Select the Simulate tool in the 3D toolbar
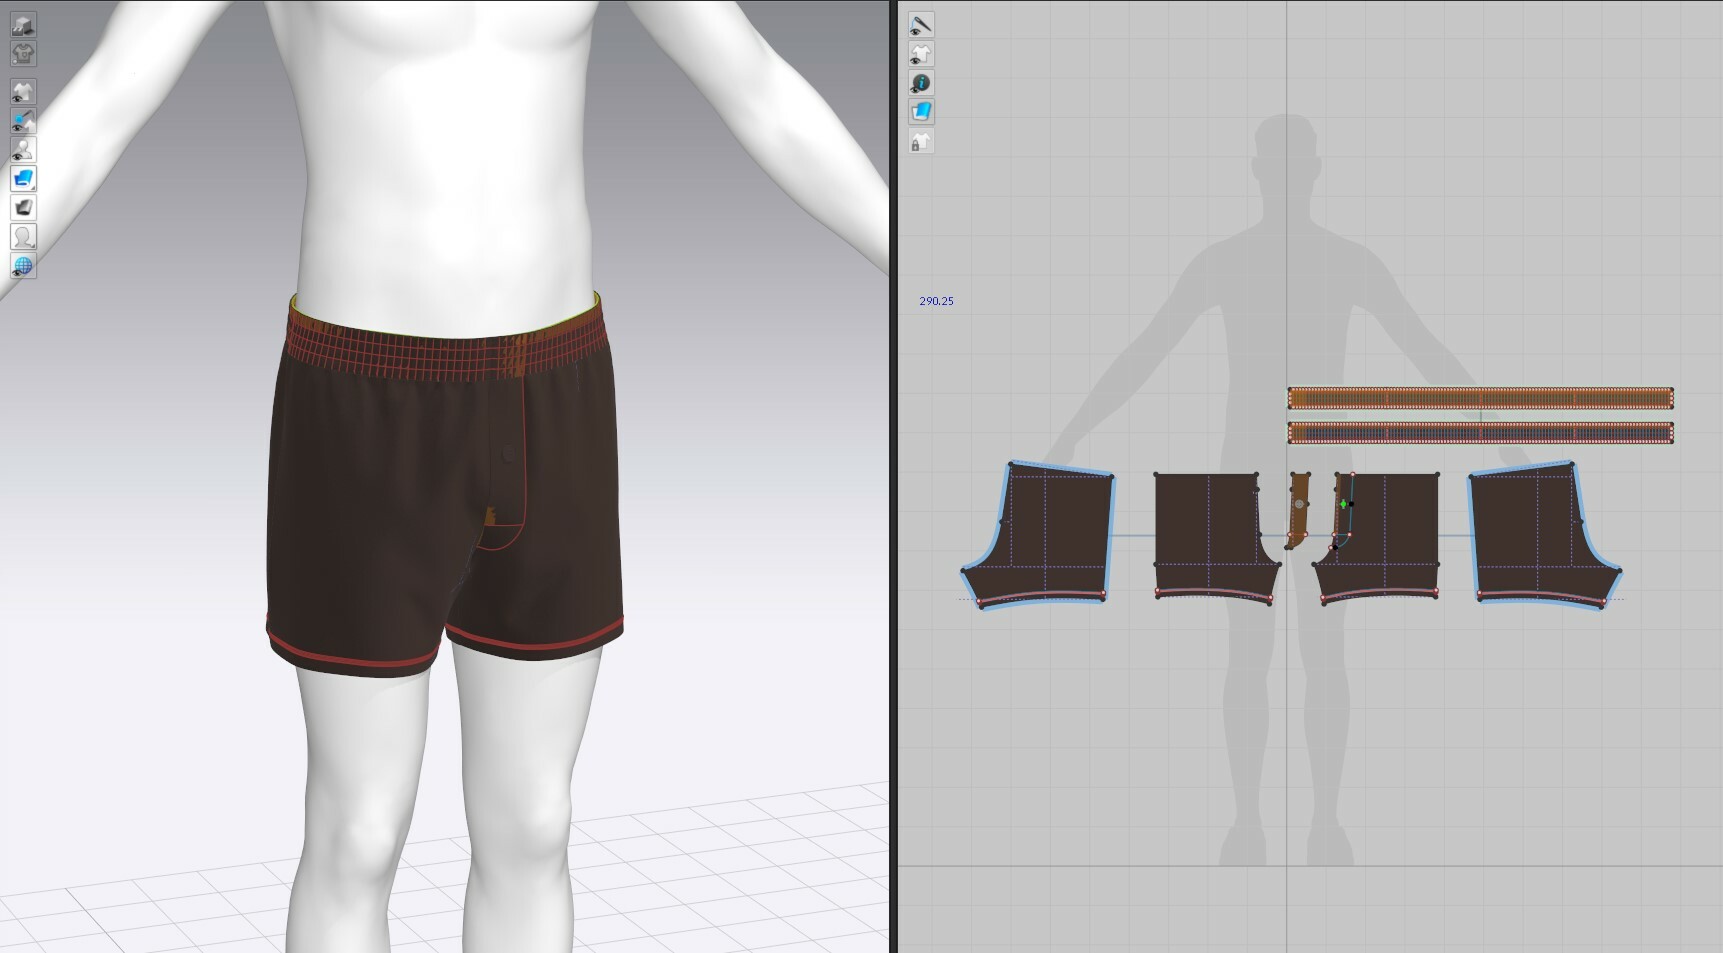The height and width of the screenshot is (953, 1723). click(23, 25)
